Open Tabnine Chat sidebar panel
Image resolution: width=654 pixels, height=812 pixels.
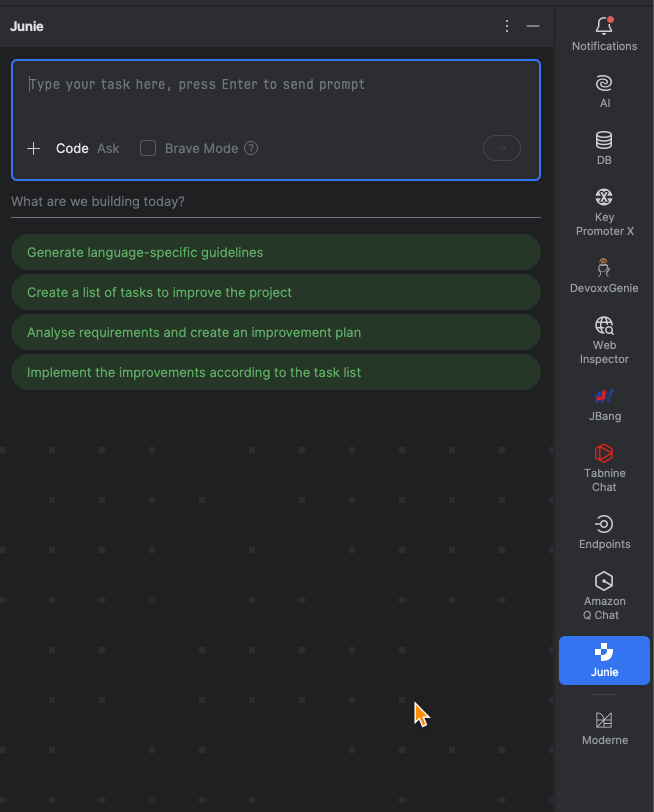604,468
